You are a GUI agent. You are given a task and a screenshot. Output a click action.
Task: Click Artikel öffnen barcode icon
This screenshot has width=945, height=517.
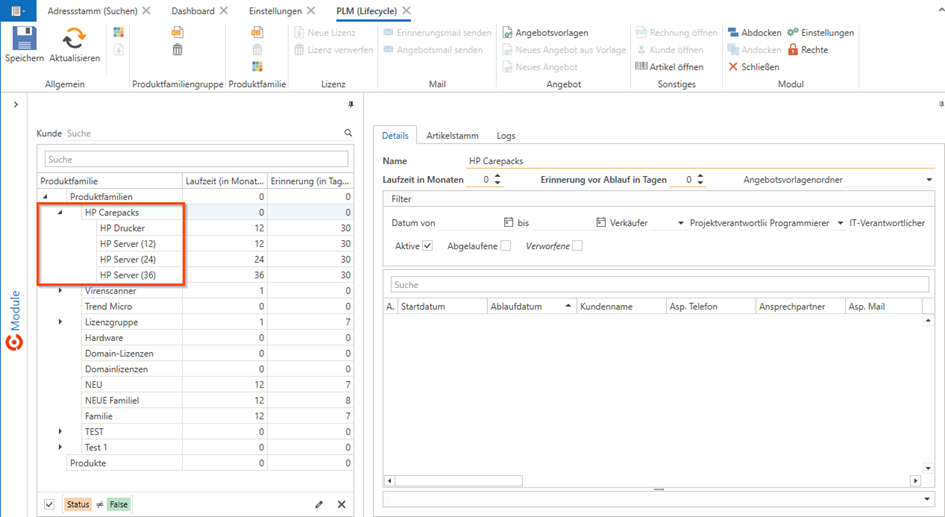pos(642,67)
